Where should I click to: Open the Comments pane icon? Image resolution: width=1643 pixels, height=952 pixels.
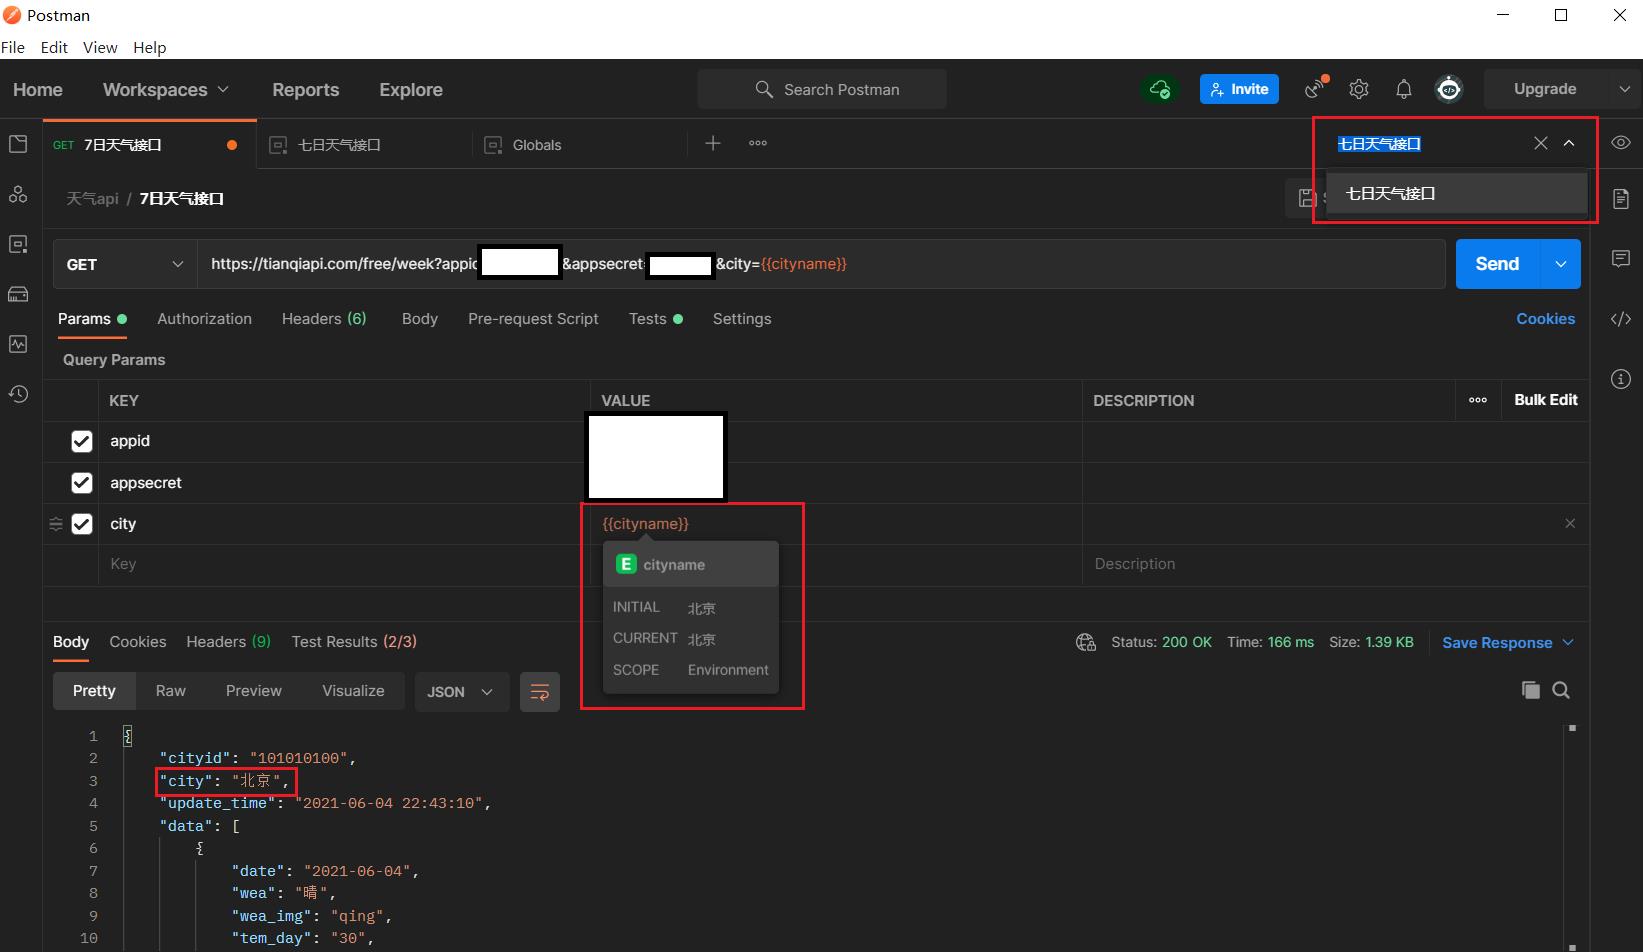click(1621, 259)
